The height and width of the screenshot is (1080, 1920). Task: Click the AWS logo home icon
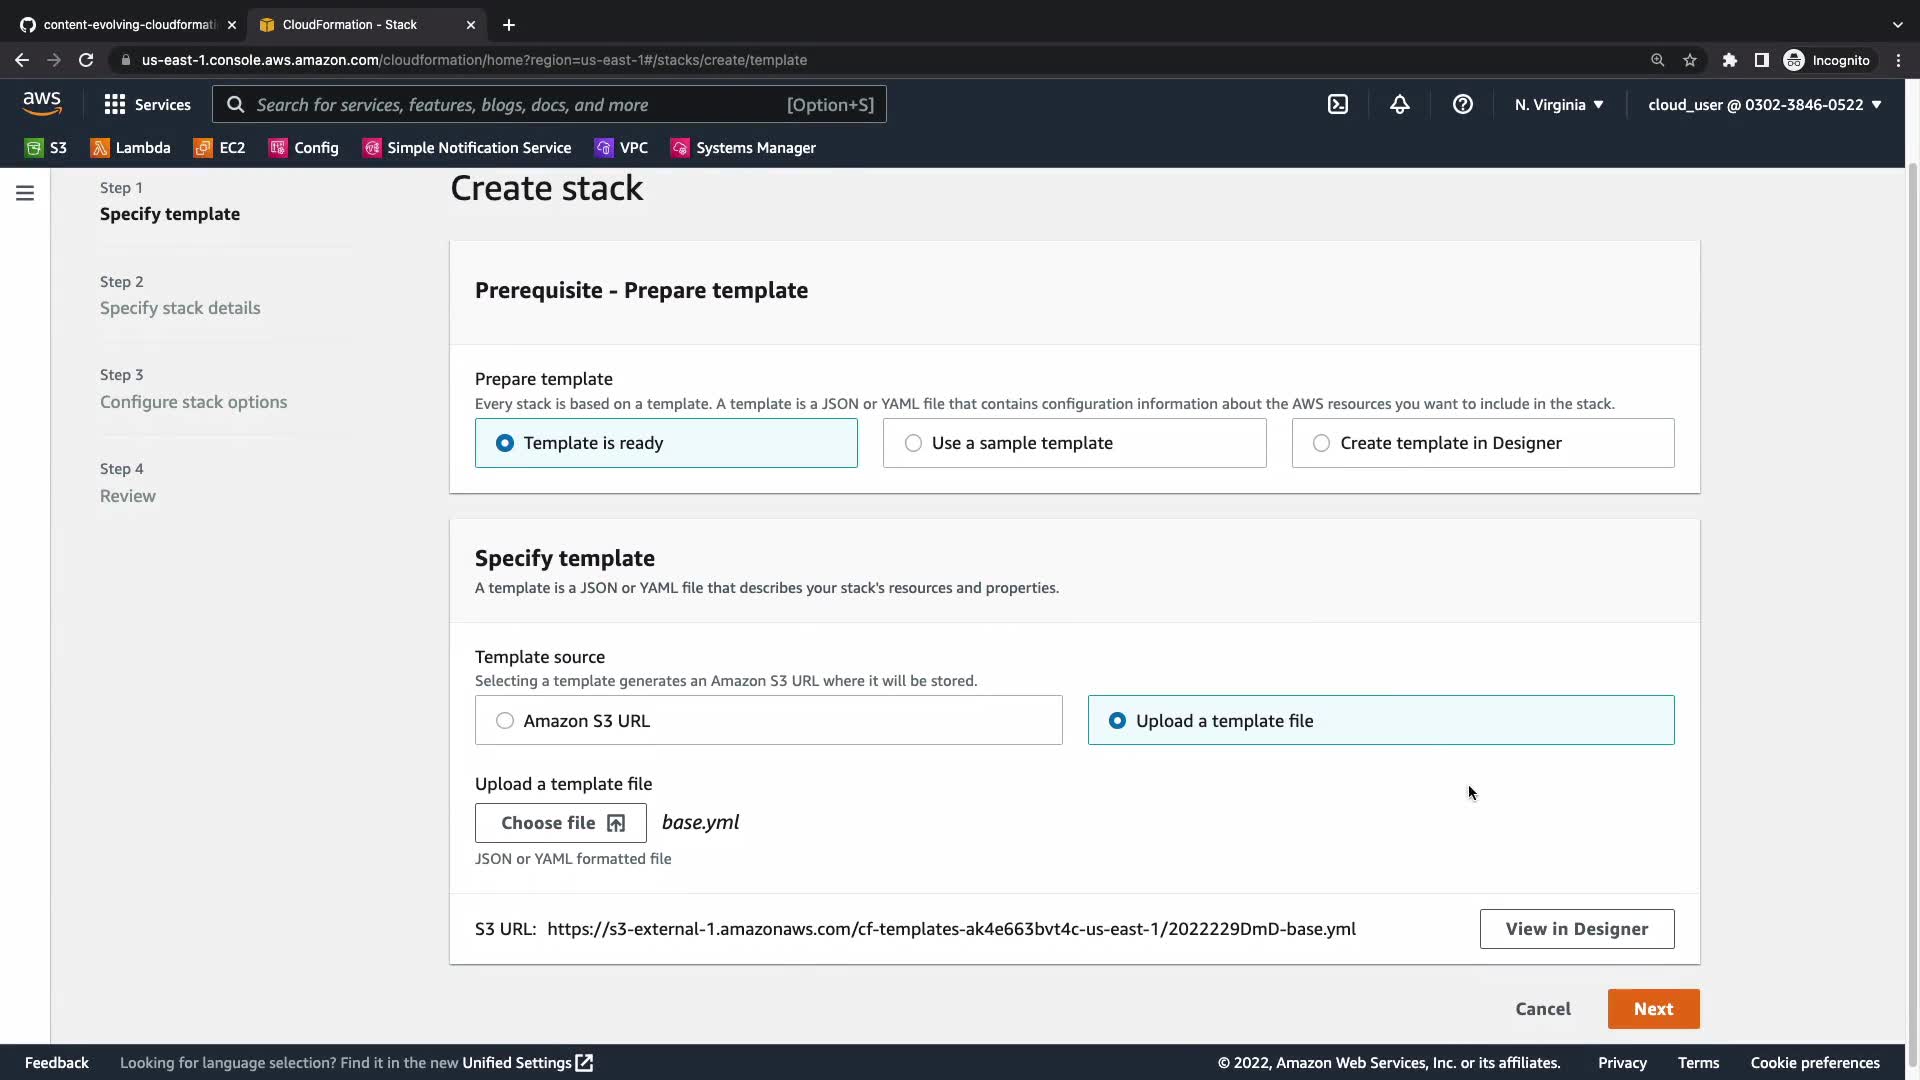pyautogui.click(x=42, y=103)
